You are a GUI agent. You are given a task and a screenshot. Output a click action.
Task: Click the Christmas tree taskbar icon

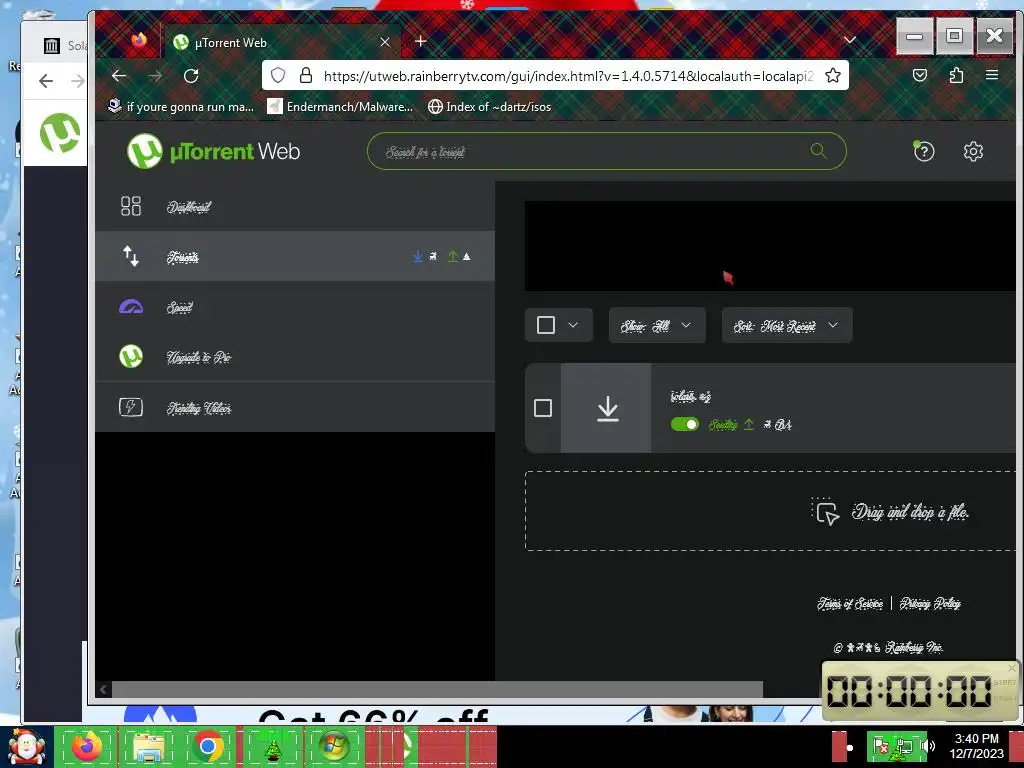point(272,746)
